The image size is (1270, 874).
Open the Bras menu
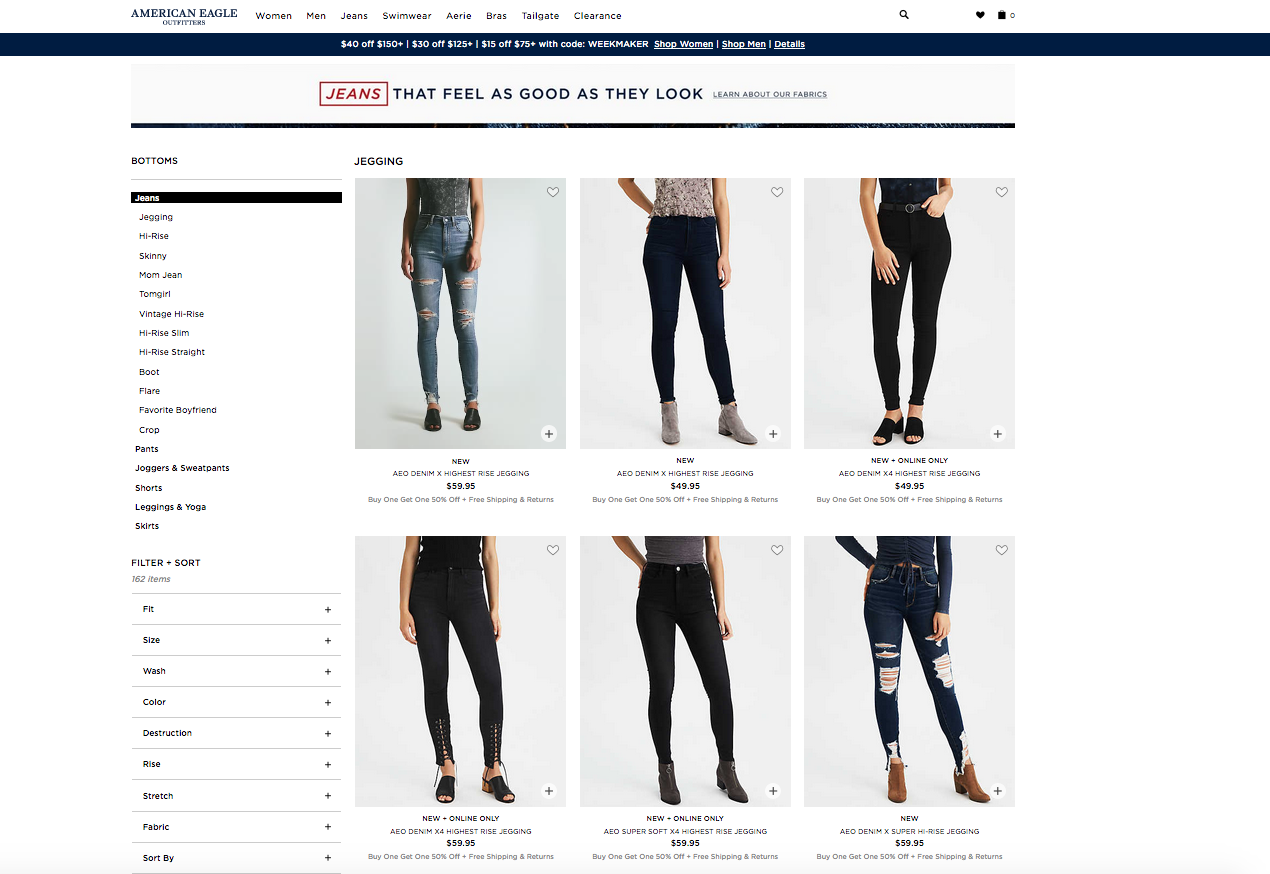(496, 16)
